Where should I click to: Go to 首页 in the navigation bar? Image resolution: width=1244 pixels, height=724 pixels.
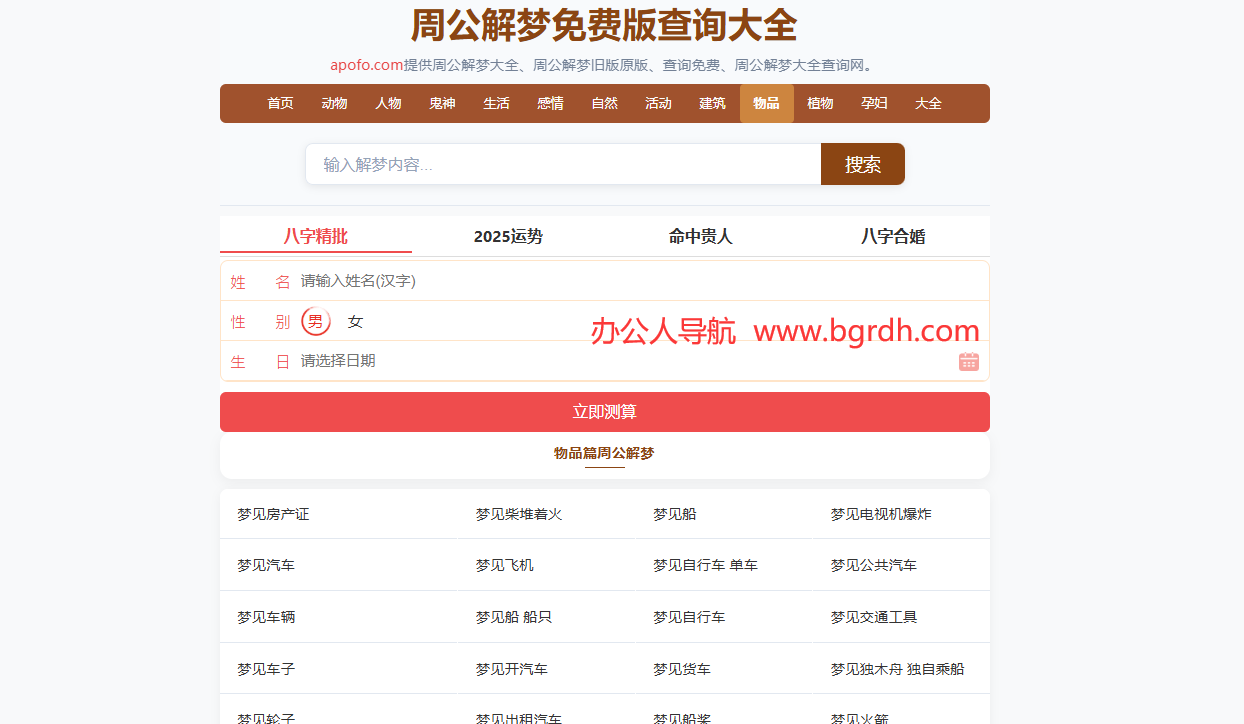click(280, 103)
